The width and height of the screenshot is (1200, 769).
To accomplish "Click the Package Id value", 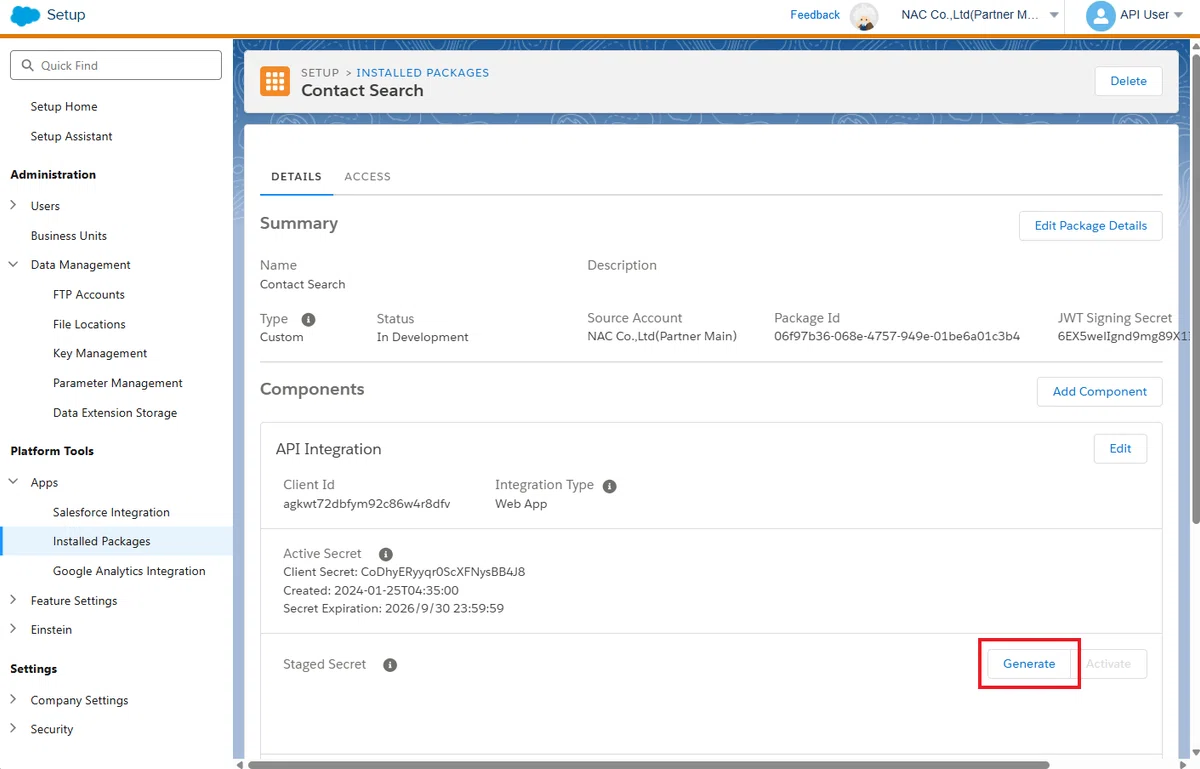I will click(897, 337).
